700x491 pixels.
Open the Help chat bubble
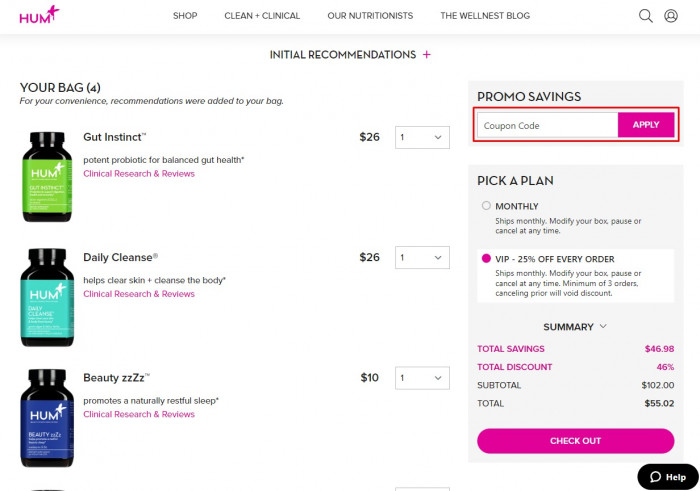[x=668, y=477]
